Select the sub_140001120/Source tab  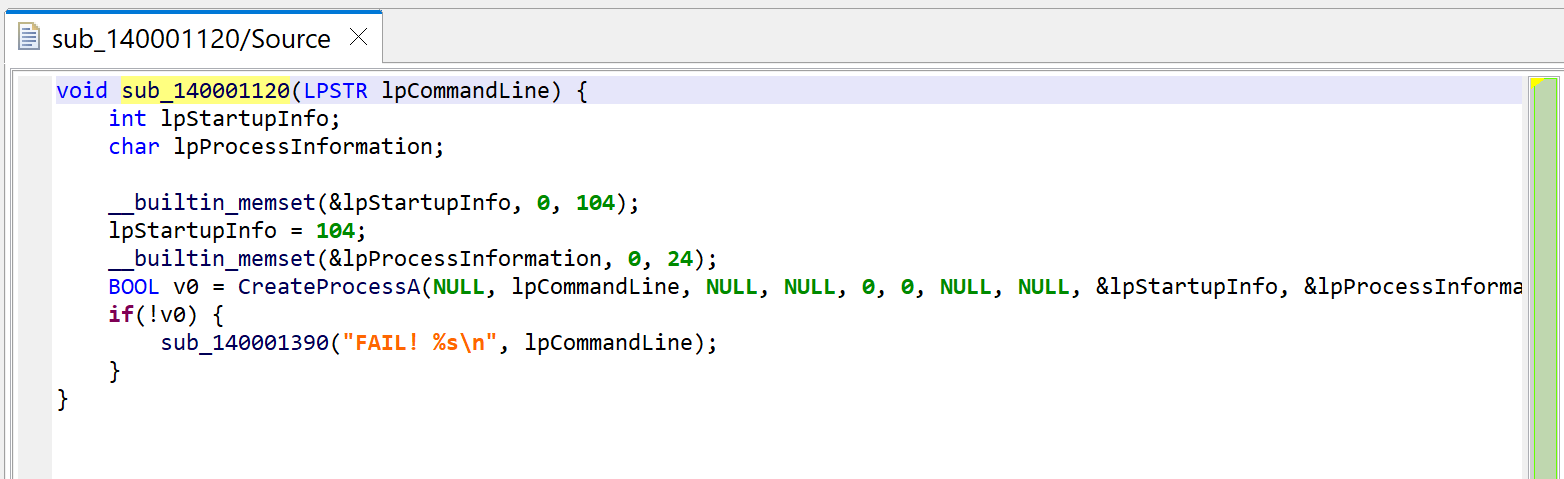[191, 38]
